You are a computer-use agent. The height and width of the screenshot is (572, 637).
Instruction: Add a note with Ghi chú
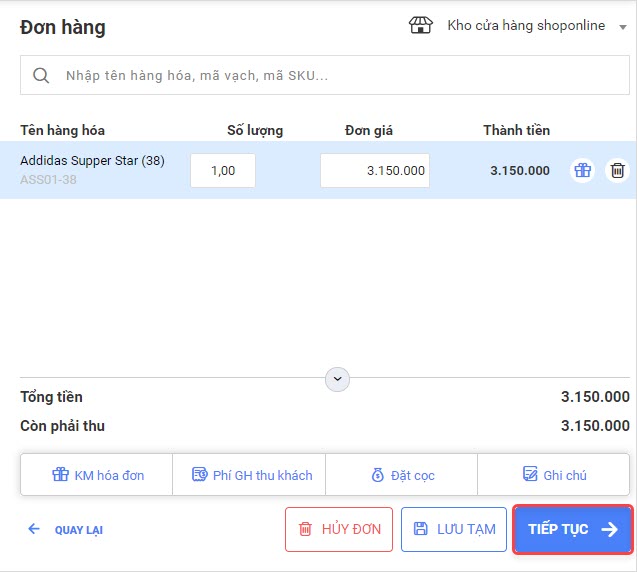pos(554,475)
